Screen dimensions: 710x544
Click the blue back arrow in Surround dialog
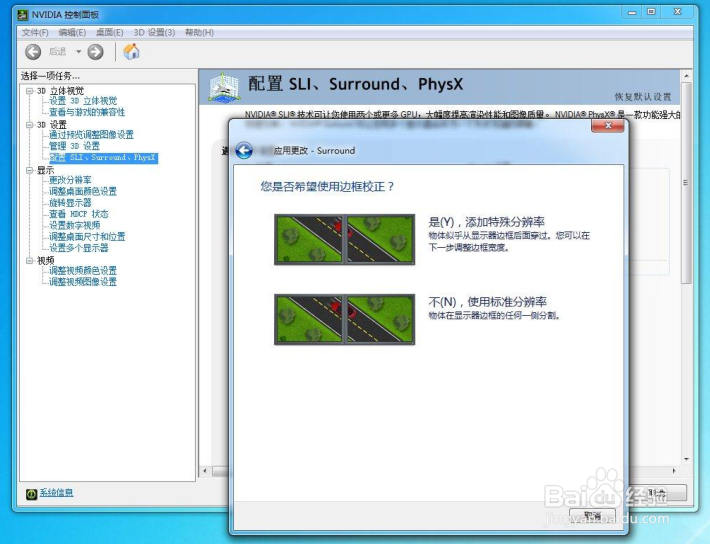point(244,150)
